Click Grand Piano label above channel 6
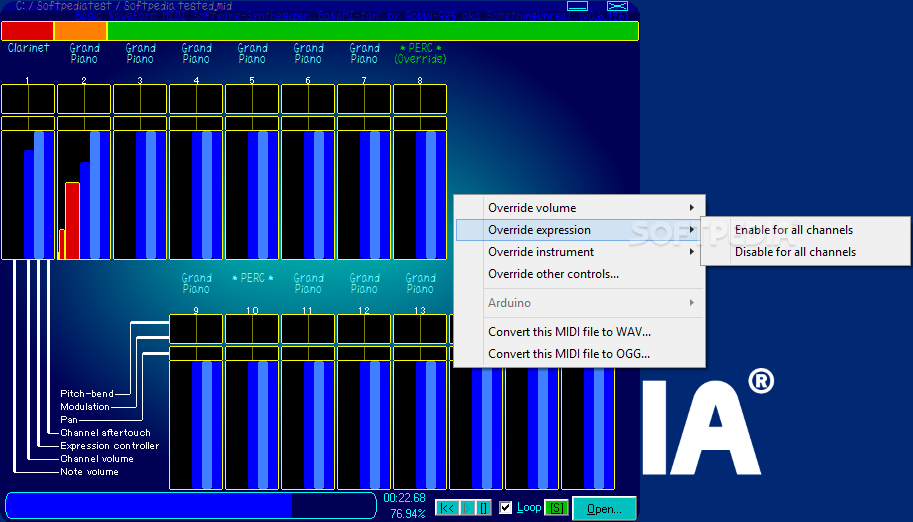Screen dimensions: 913x522 (x=308, y=53)
